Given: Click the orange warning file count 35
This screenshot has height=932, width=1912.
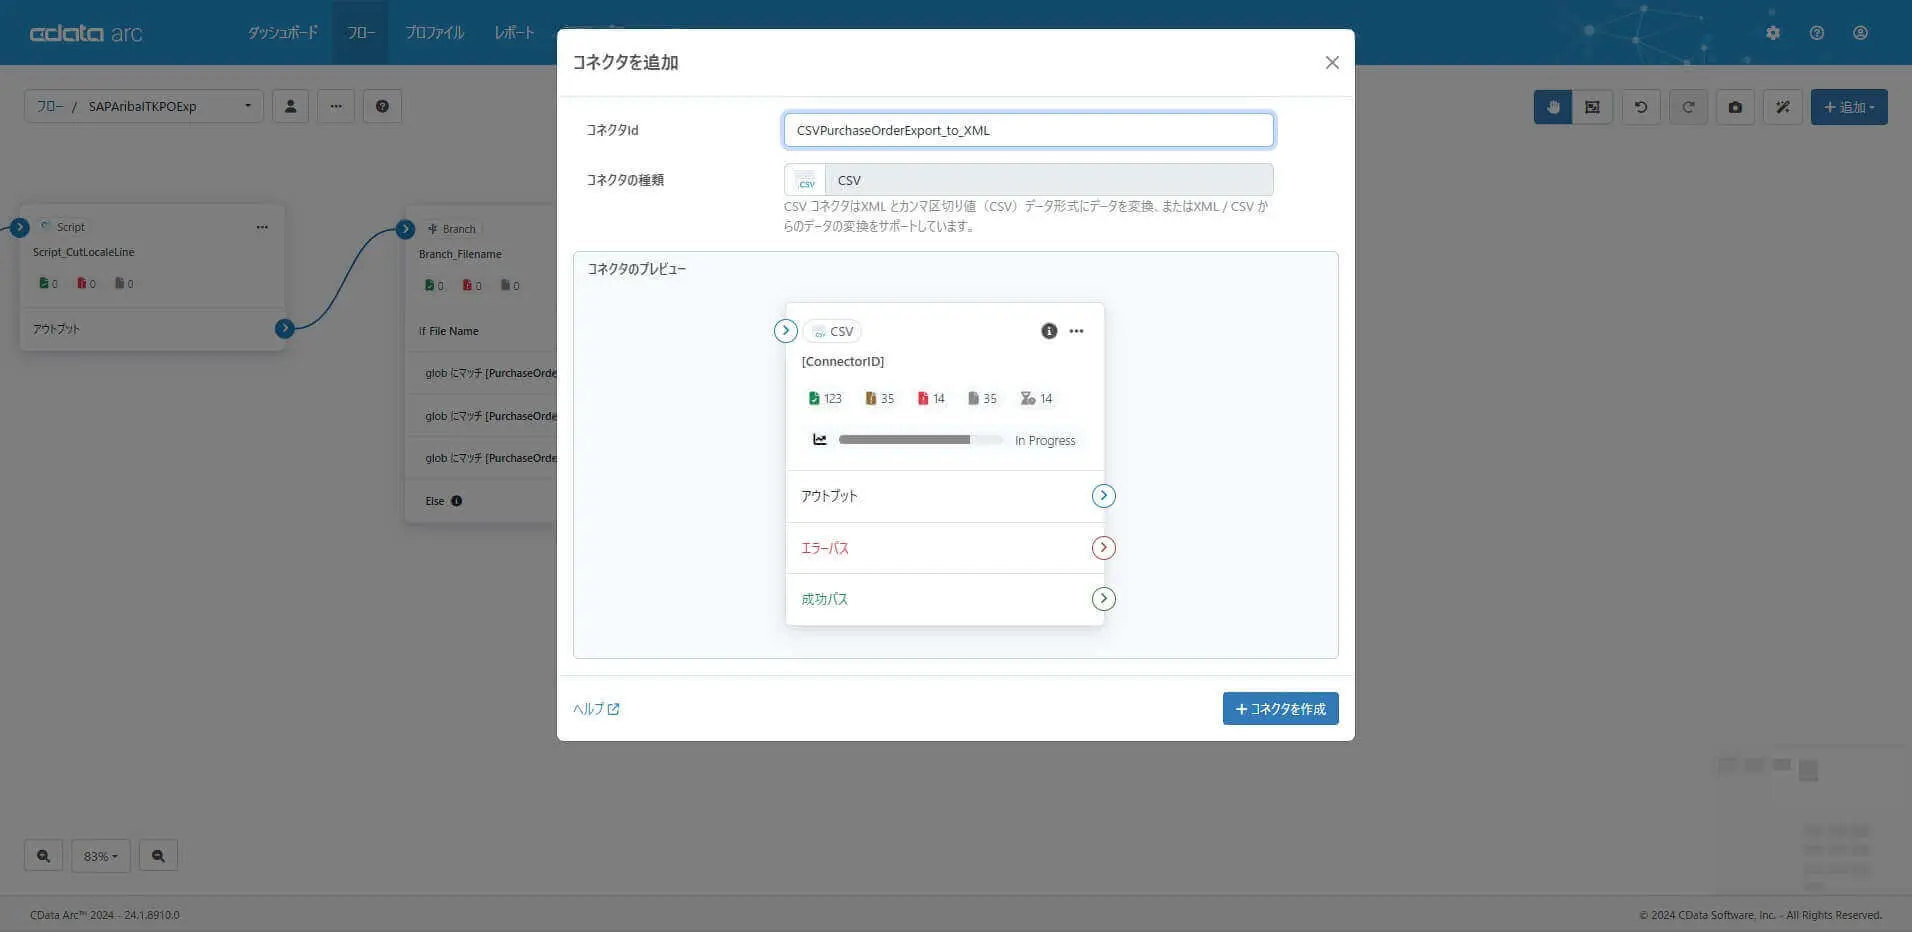Looking at the screenshot, I should (880, 398).
